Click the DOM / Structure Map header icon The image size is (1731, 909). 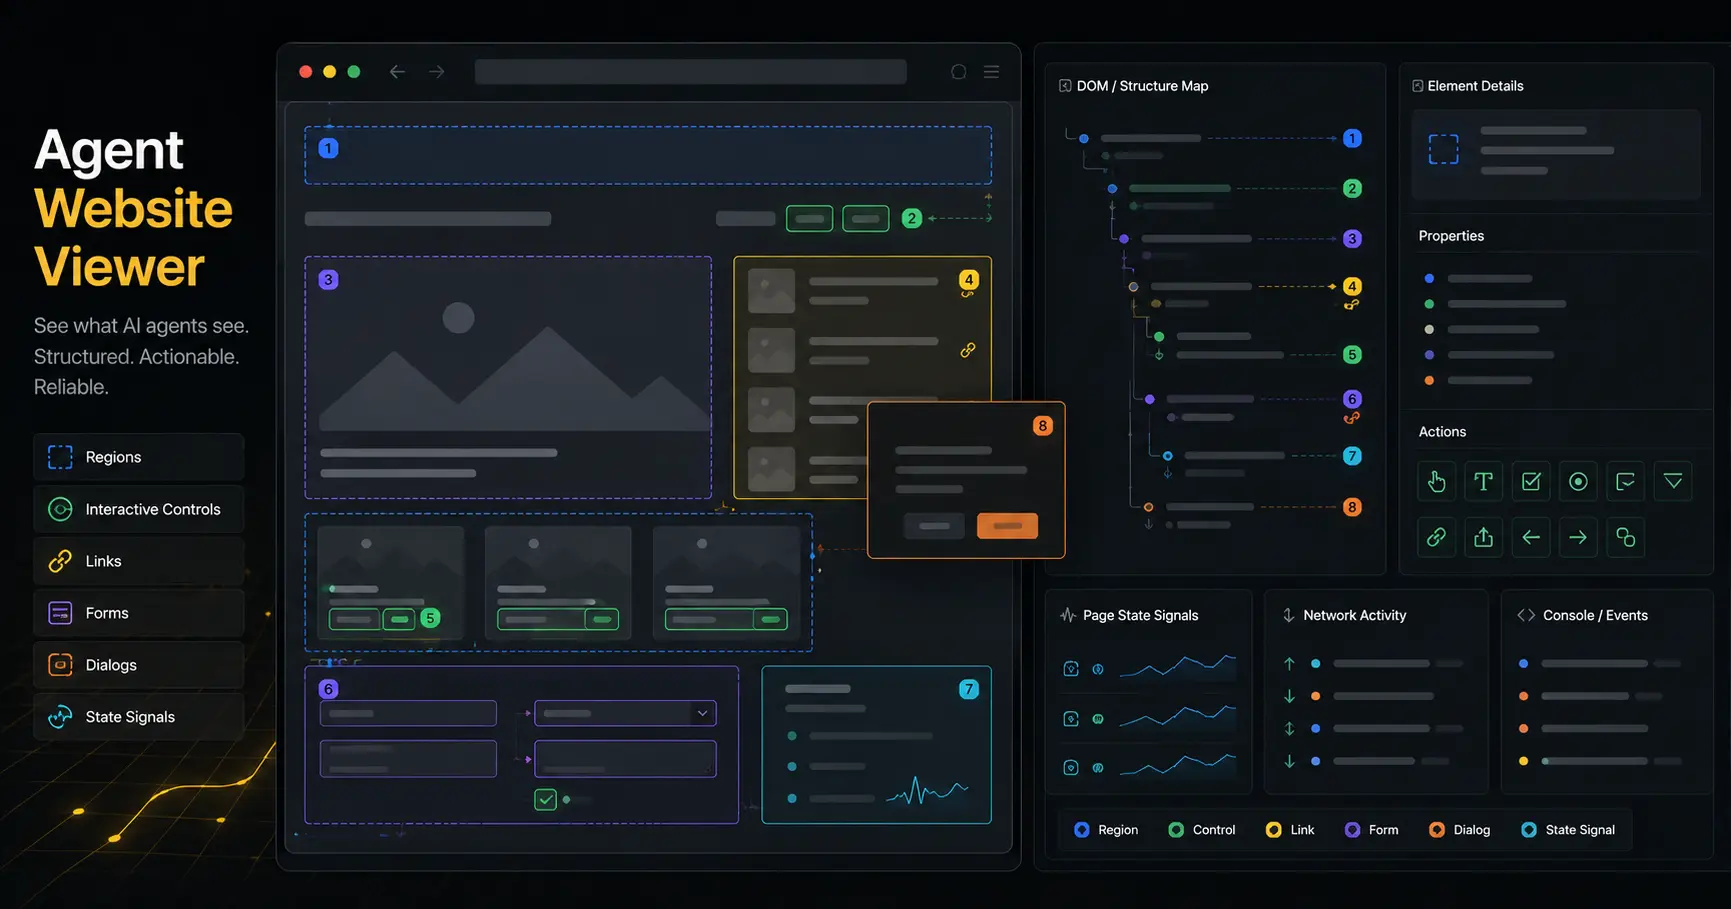(1065, 86)
